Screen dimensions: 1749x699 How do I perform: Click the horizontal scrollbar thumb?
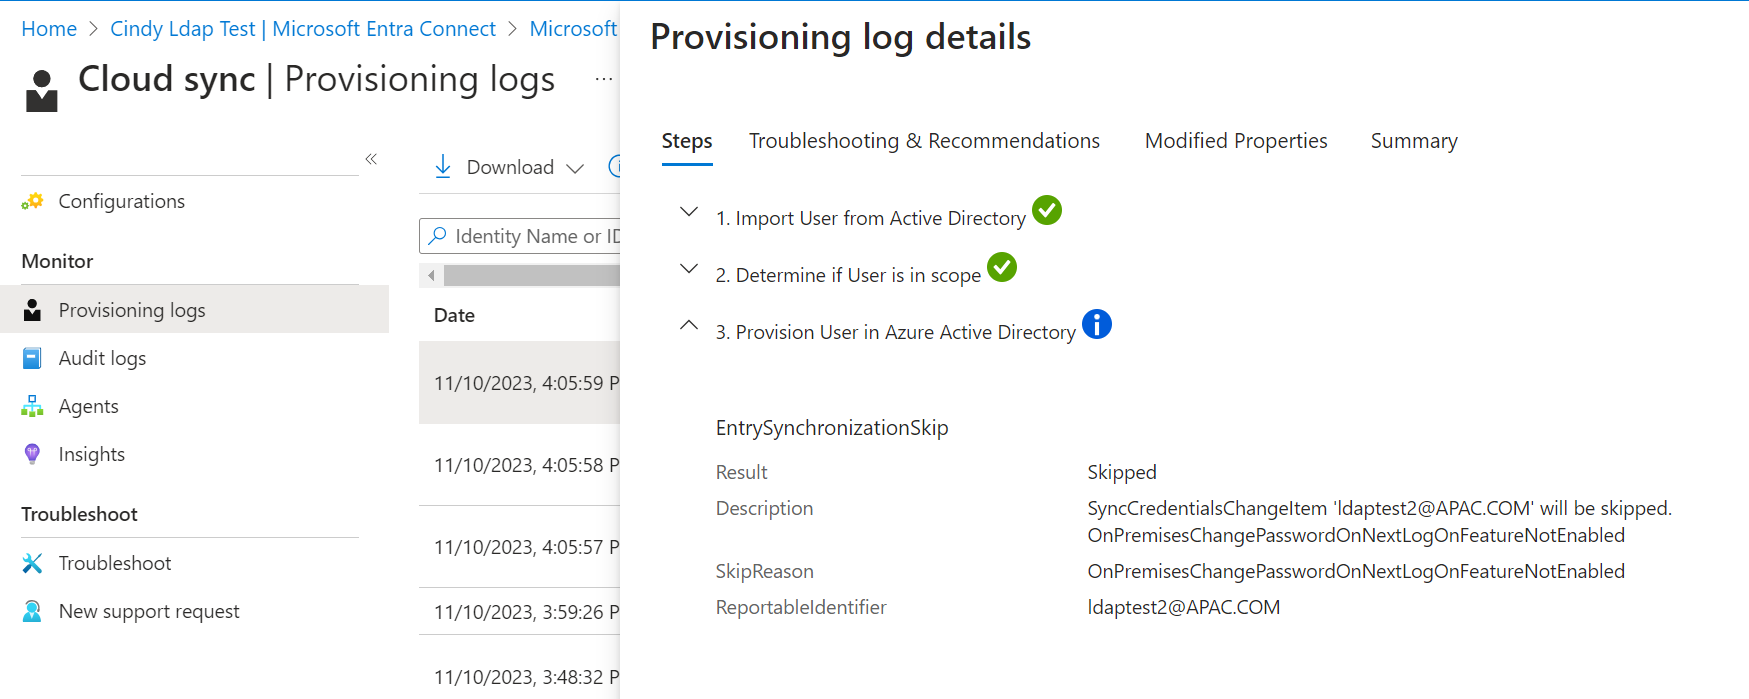tap(532, 275)
